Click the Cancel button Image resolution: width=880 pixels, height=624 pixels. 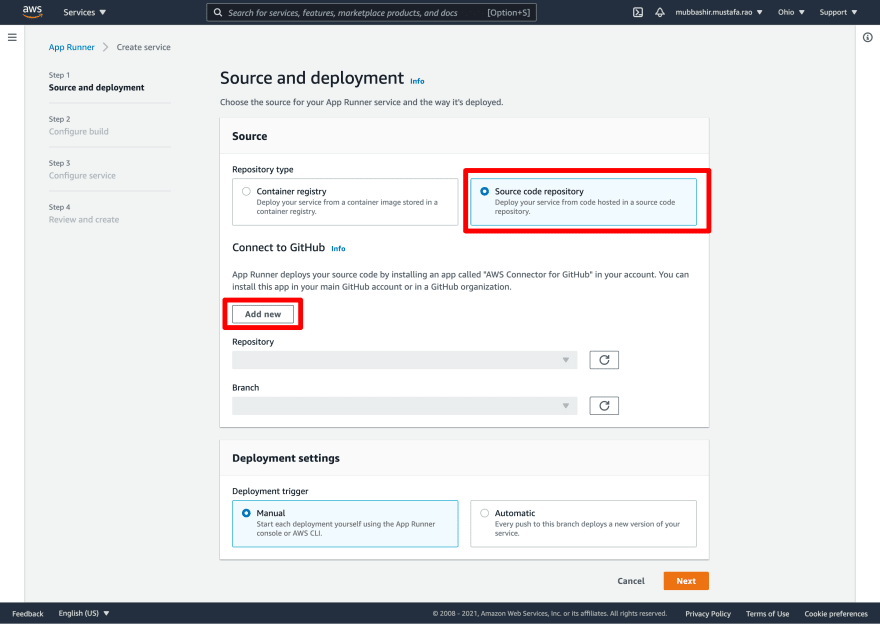pyautogui.click(x=631, y=581)
